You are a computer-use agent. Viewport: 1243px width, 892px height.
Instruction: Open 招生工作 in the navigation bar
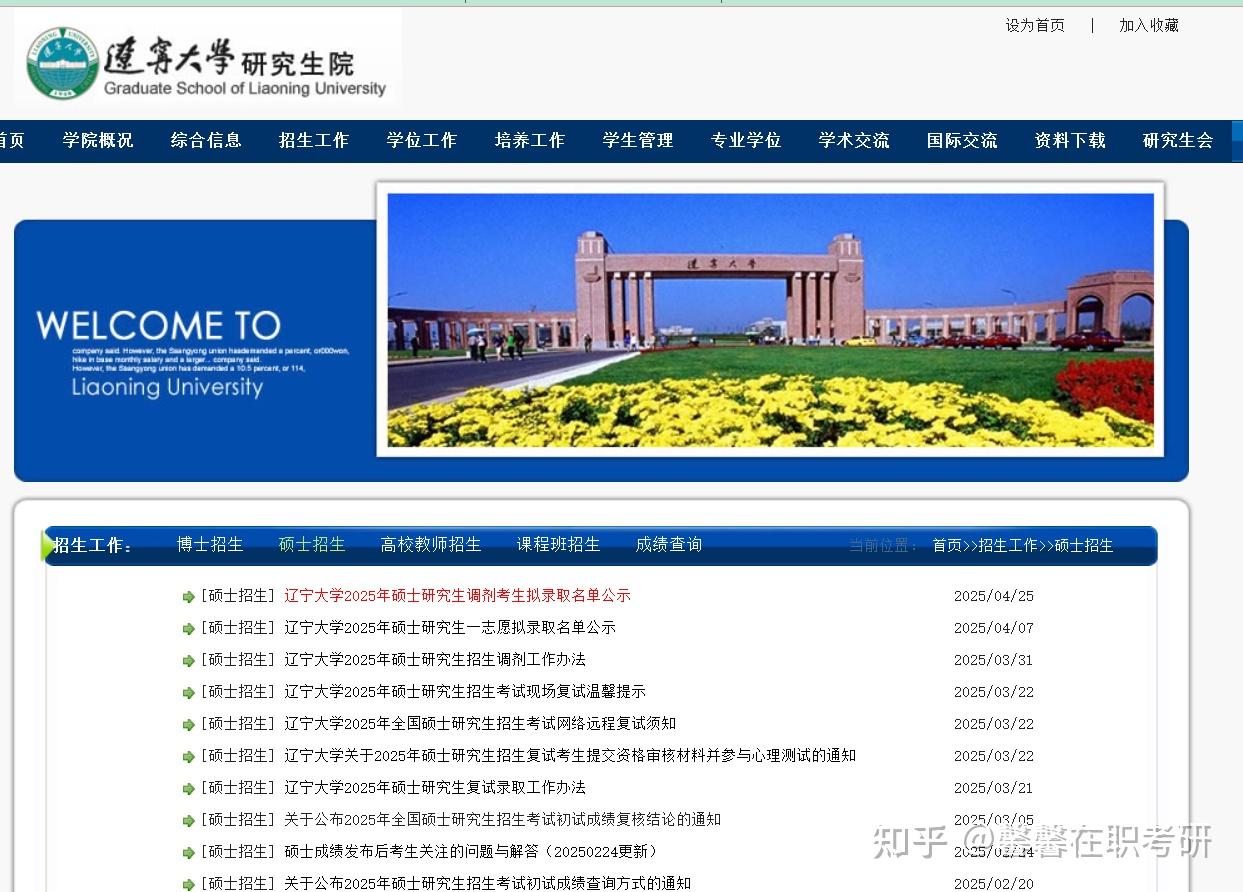click(x=314, y=141)
